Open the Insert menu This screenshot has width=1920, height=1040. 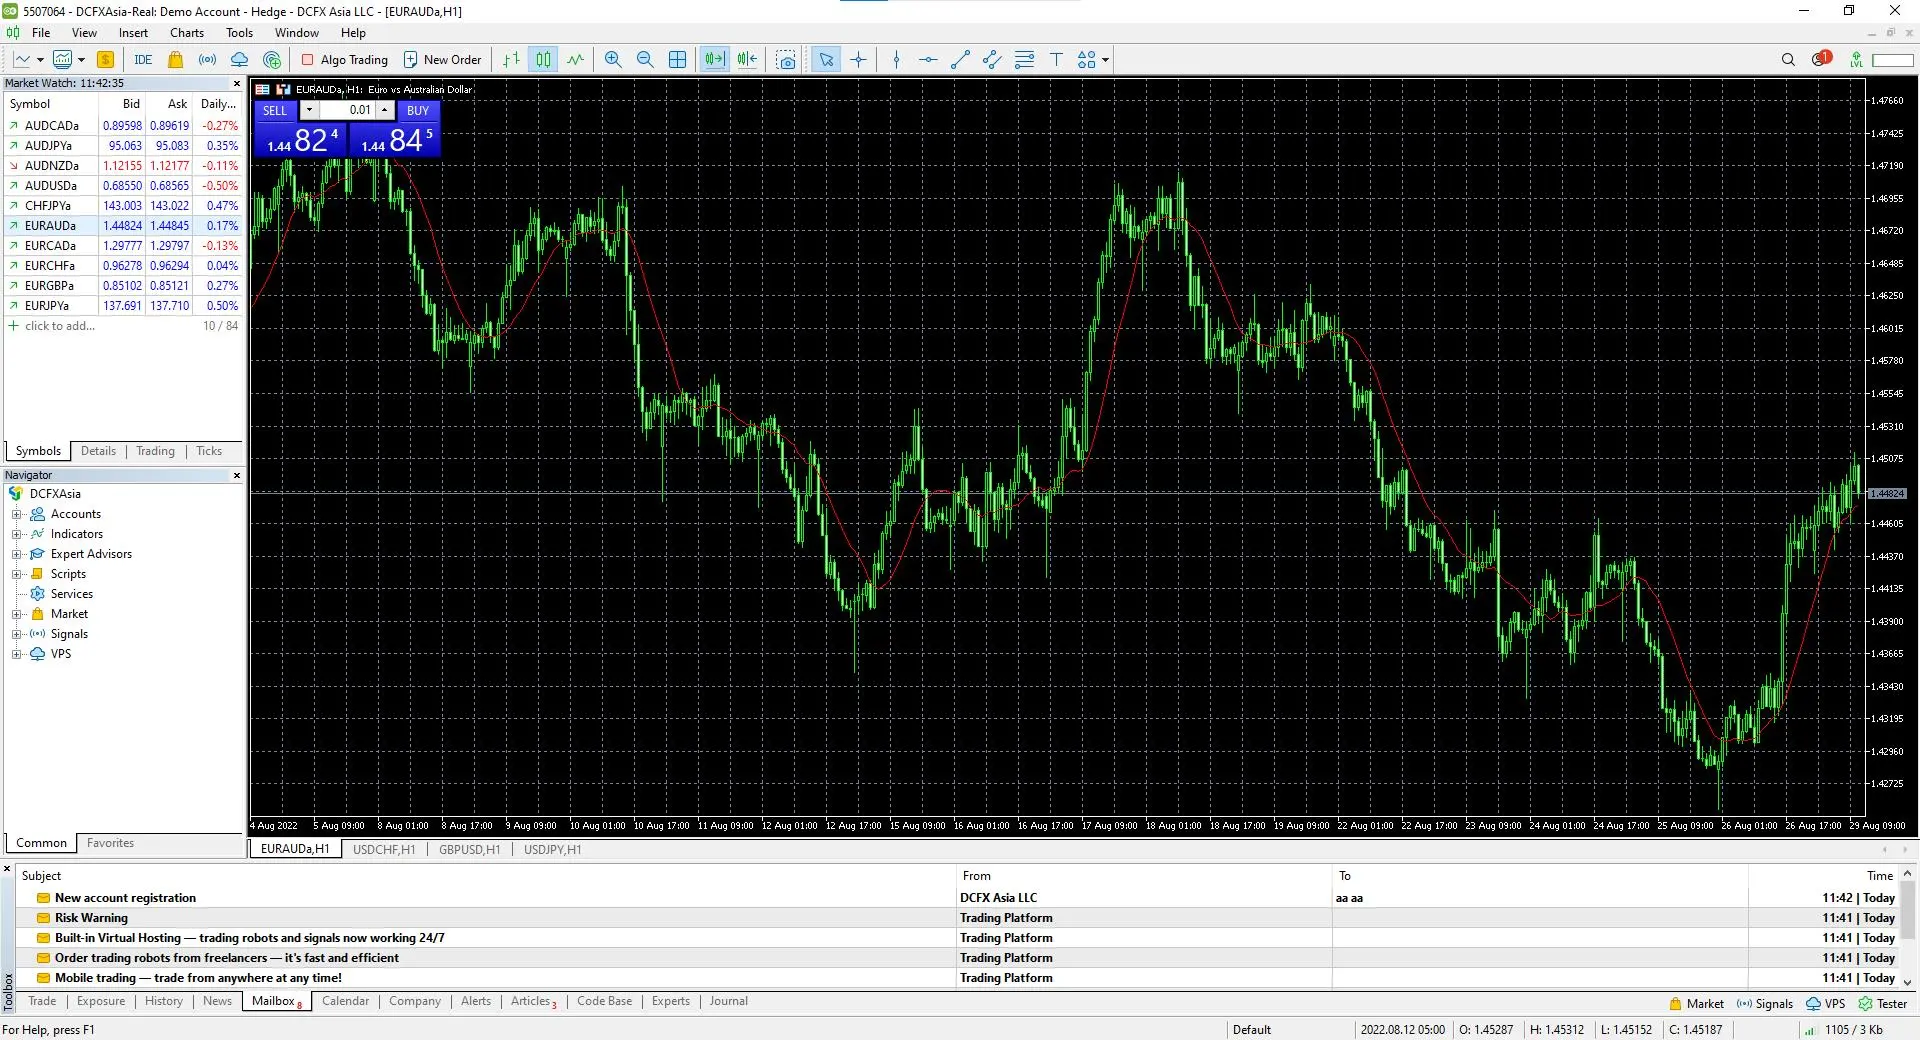(x=133, y=33)
